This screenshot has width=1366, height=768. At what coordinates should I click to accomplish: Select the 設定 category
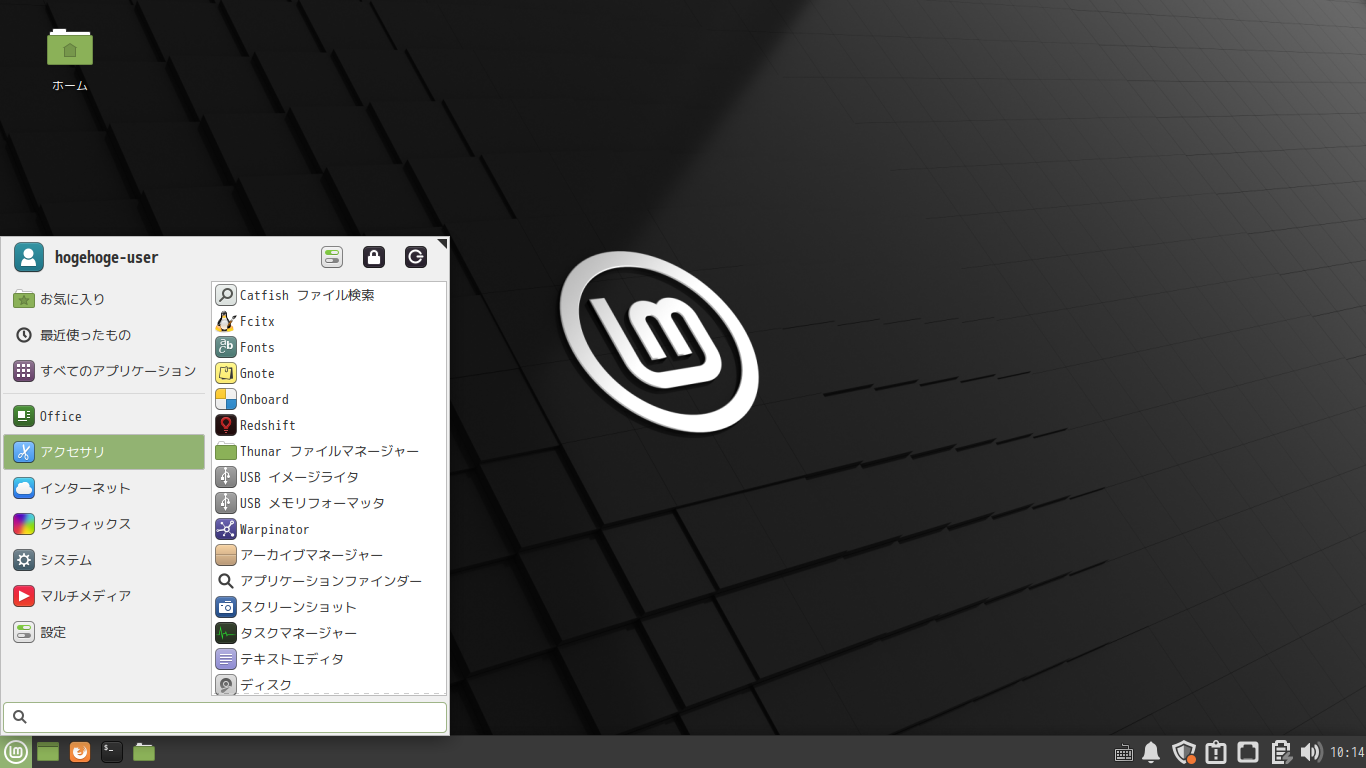(104, 632)
